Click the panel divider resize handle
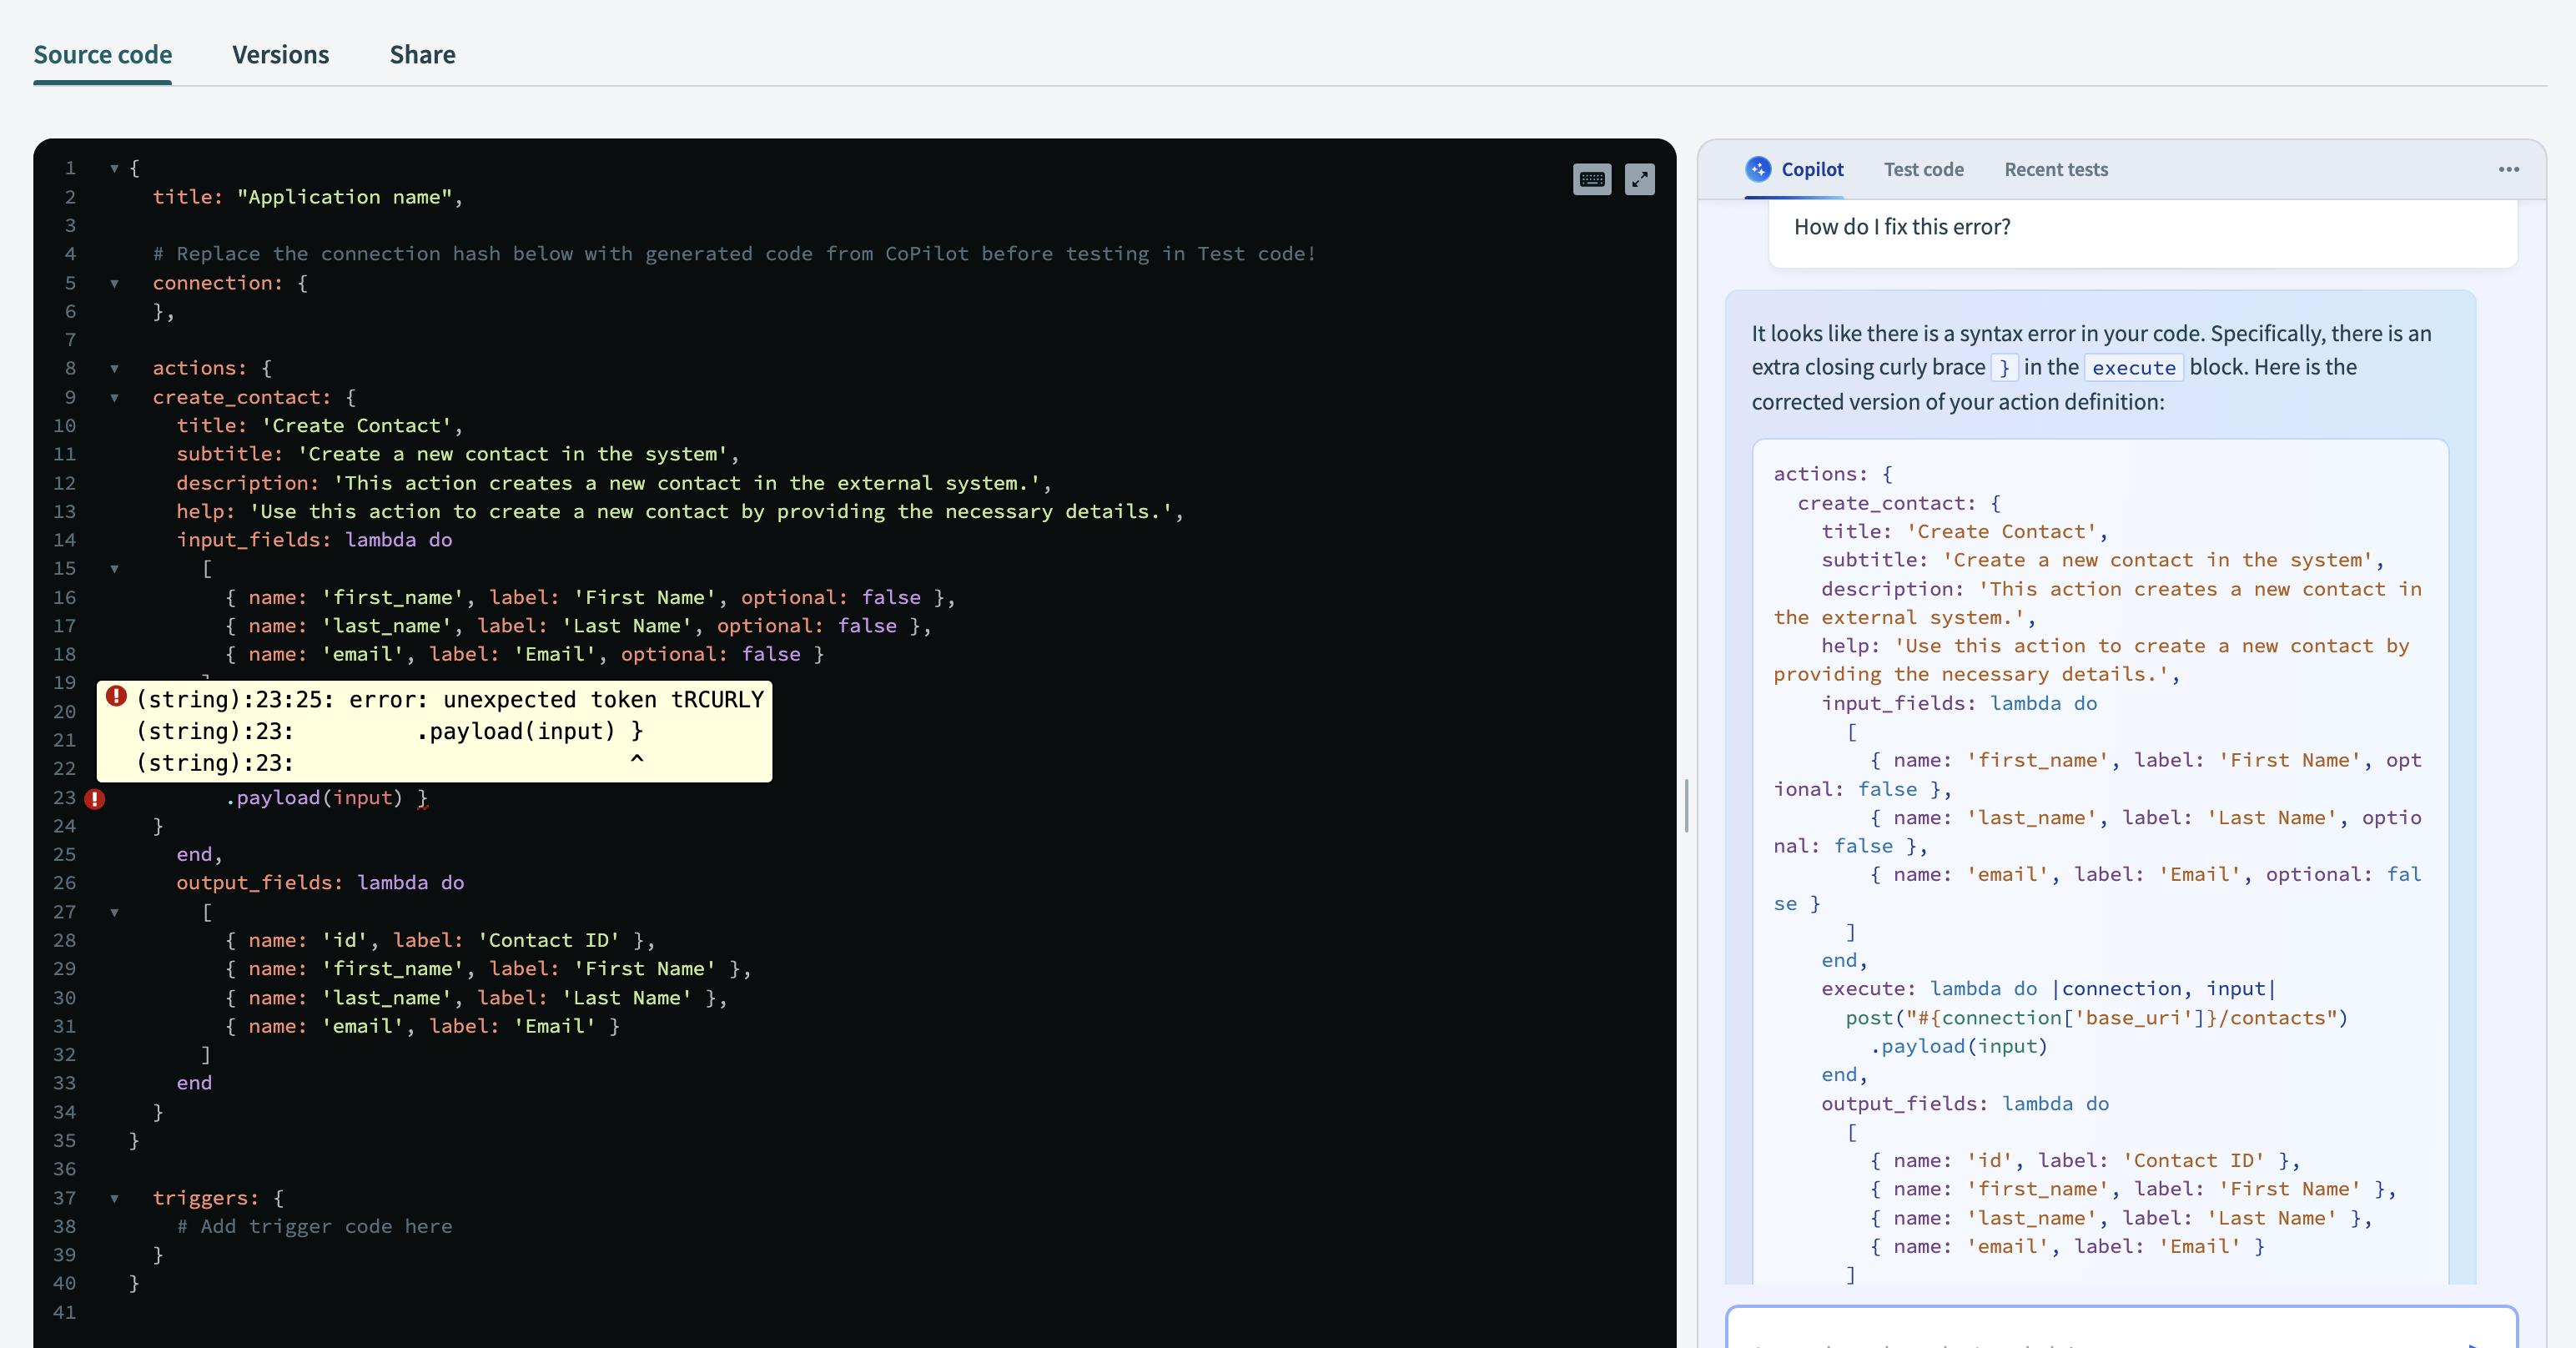The image size is (2576, 1348). tap(1686, 805)
